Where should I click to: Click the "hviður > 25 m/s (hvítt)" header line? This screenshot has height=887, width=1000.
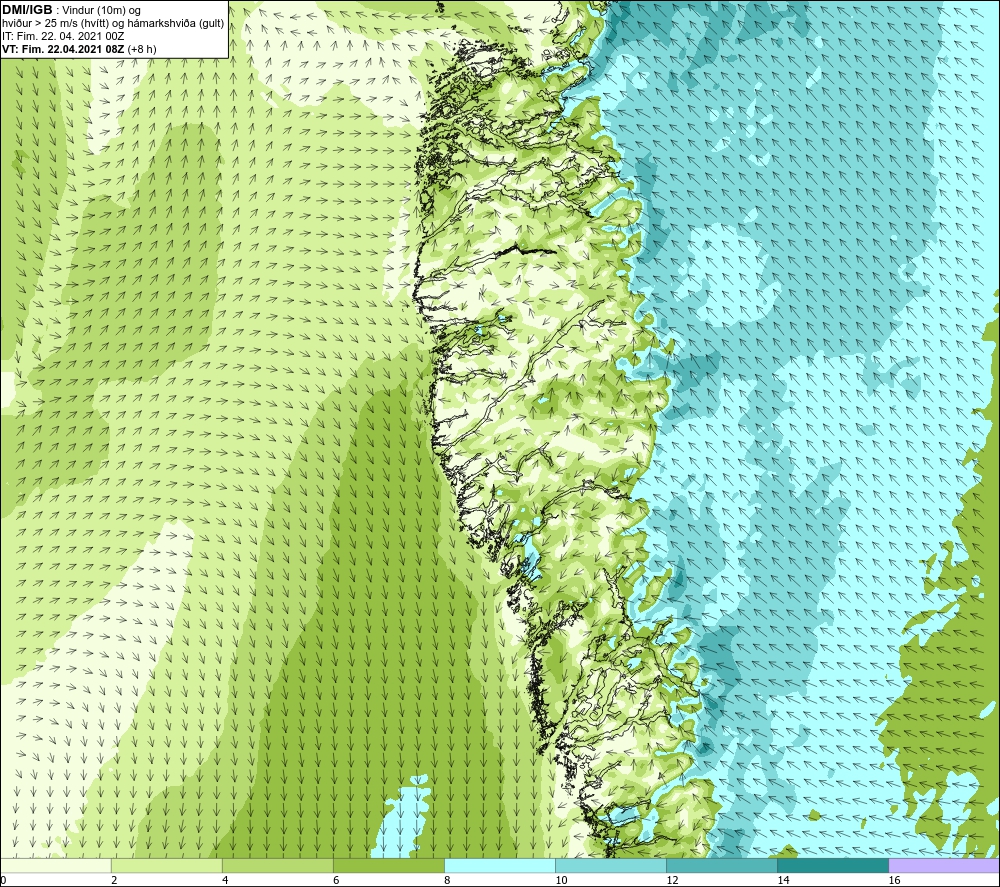(113, 24)
